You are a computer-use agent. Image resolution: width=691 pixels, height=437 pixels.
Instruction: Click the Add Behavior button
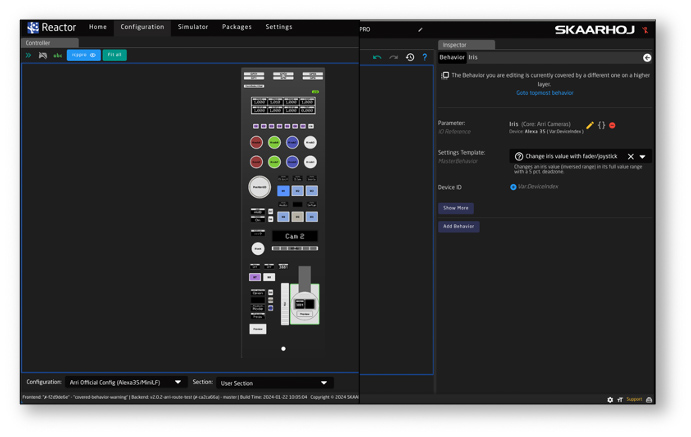pos(458,226)
